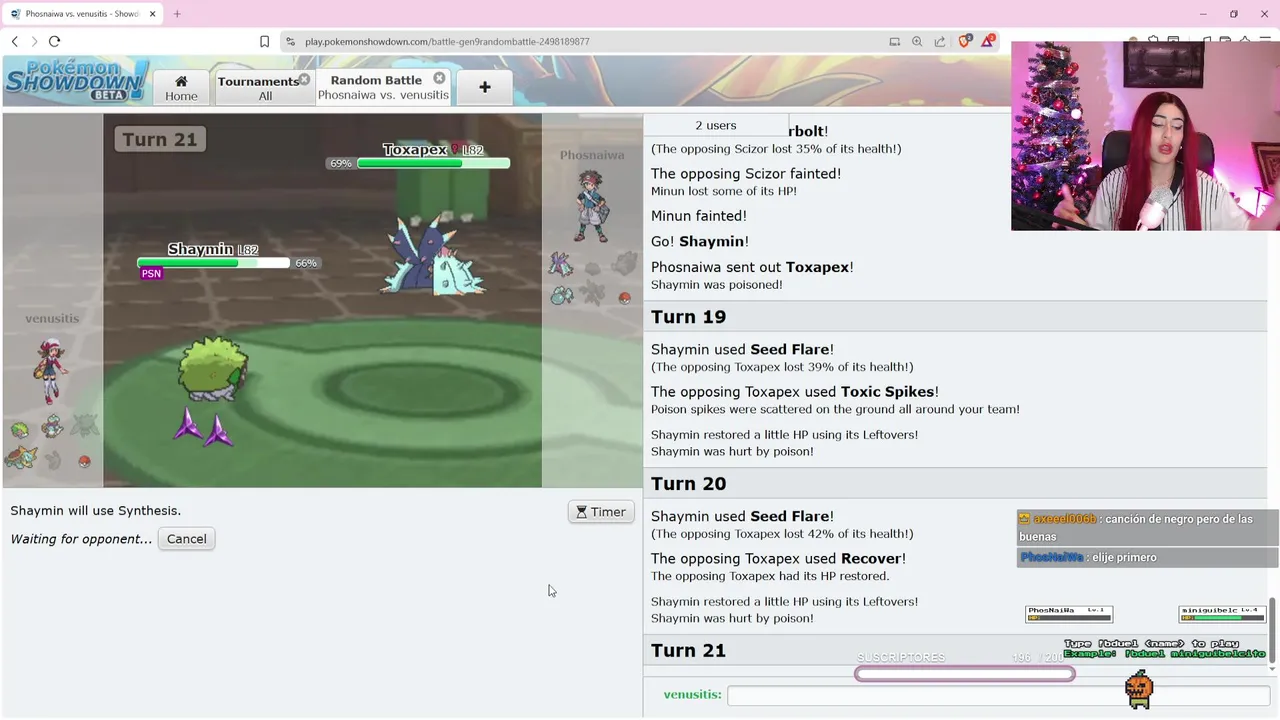Open Brave Shields lion icon
The image size is (1280, 720).
(x=965, y=41)
